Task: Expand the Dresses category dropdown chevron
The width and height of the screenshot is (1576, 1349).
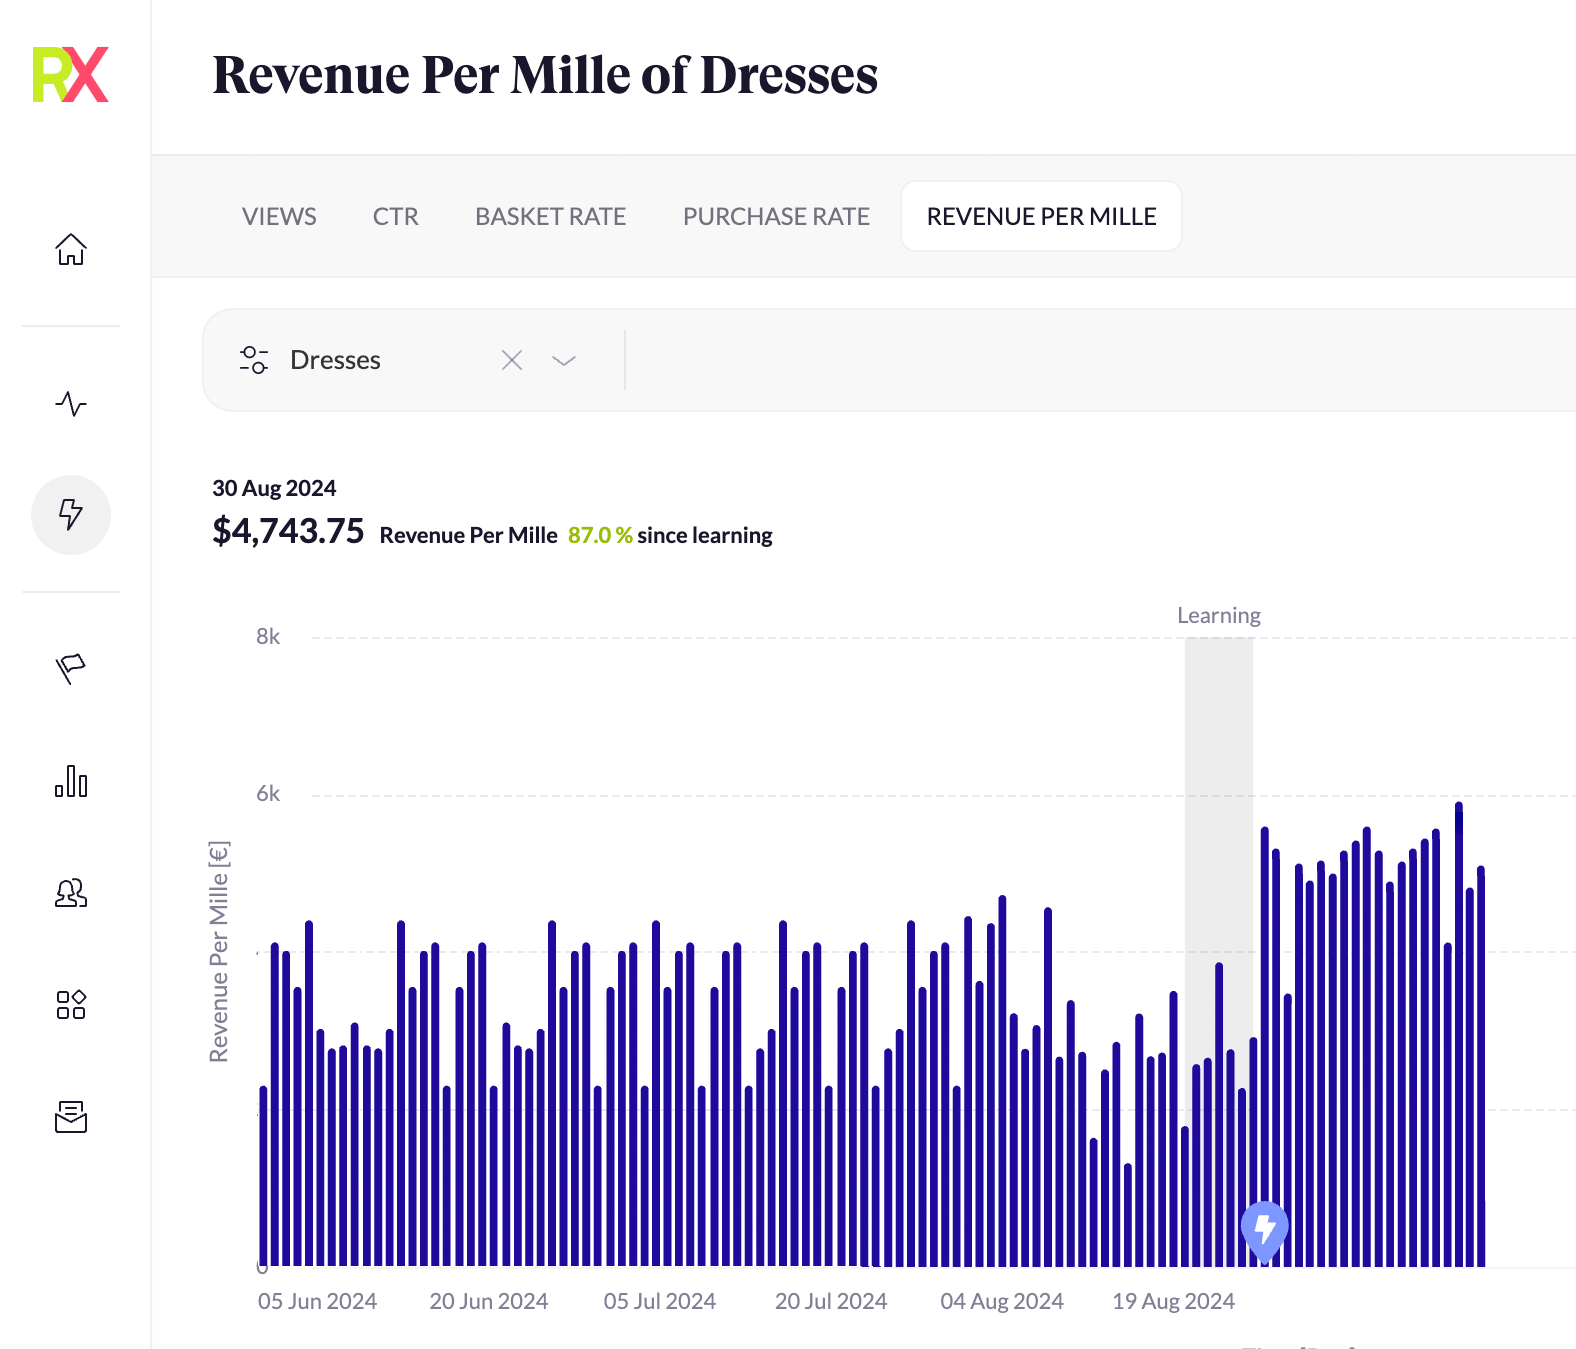Action: tap(564, 361)
